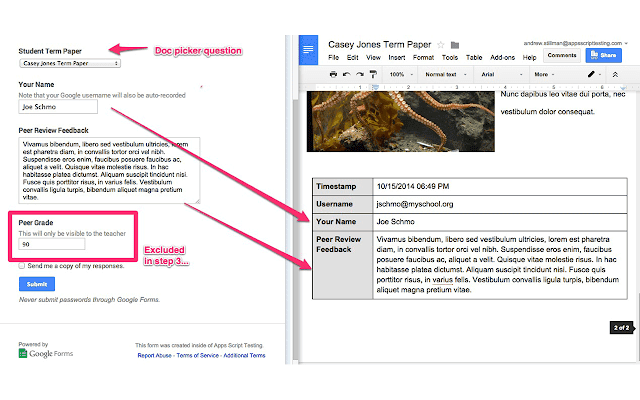Open the Add-ons menu
The width and height of the screenshot is (640, 400).
coord(502,58)
